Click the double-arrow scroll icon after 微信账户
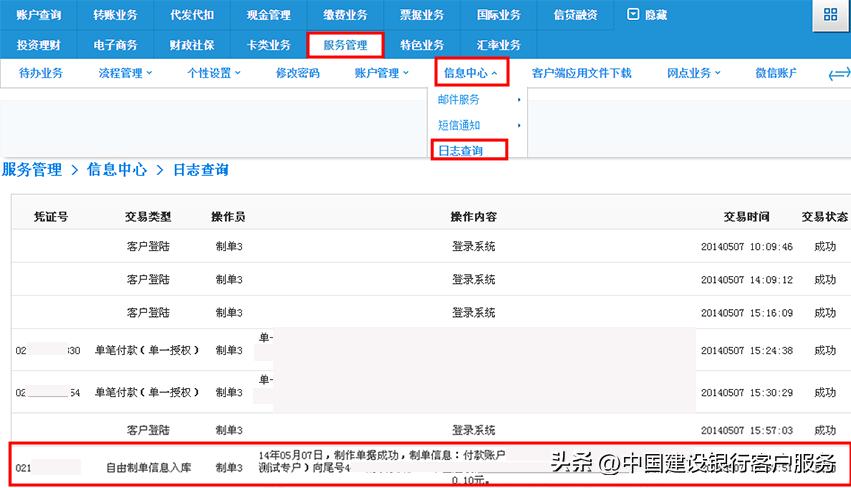851x488 pixels. [x=839, y=74]
